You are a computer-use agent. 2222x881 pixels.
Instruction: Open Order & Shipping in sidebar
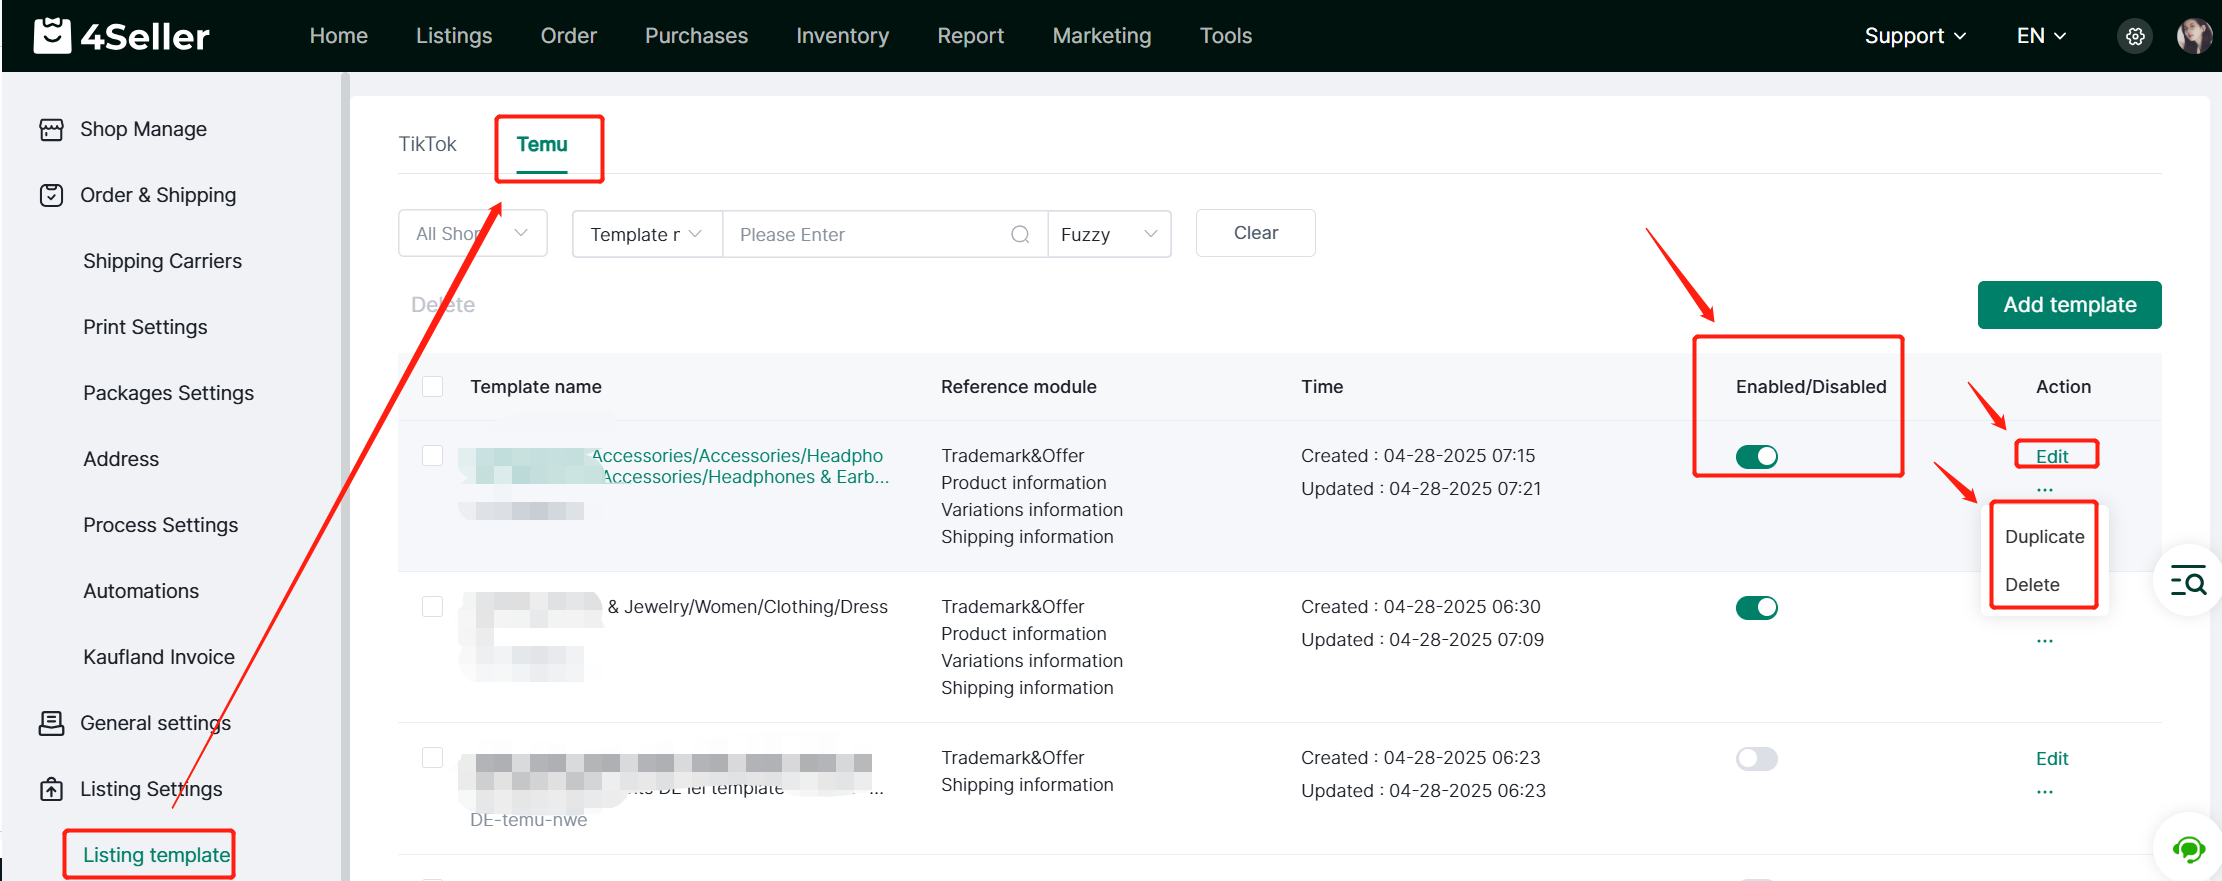[x=158, y=195]
